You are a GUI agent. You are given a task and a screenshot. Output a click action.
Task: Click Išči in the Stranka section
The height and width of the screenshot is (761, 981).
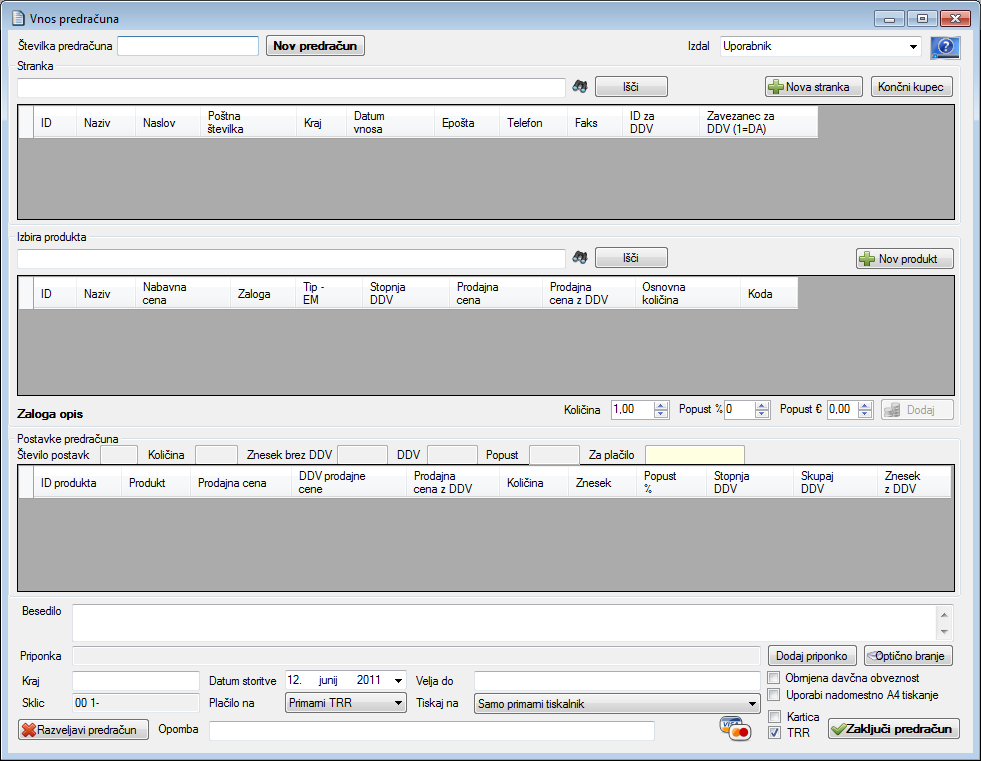point(631,86)
